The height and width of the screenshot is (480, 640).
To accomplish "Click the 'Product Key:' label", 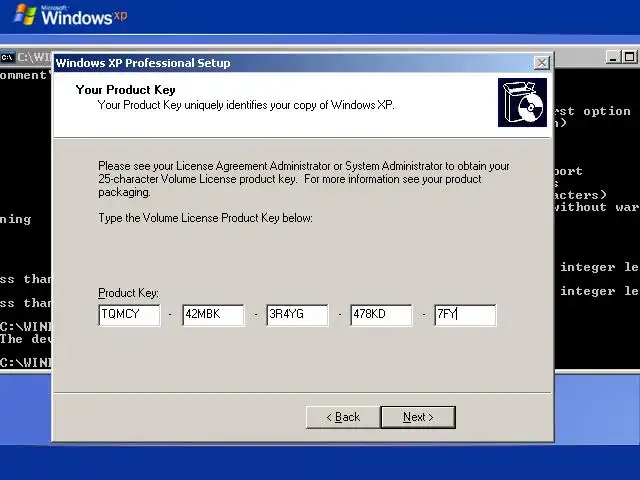I will pos(128,293).
